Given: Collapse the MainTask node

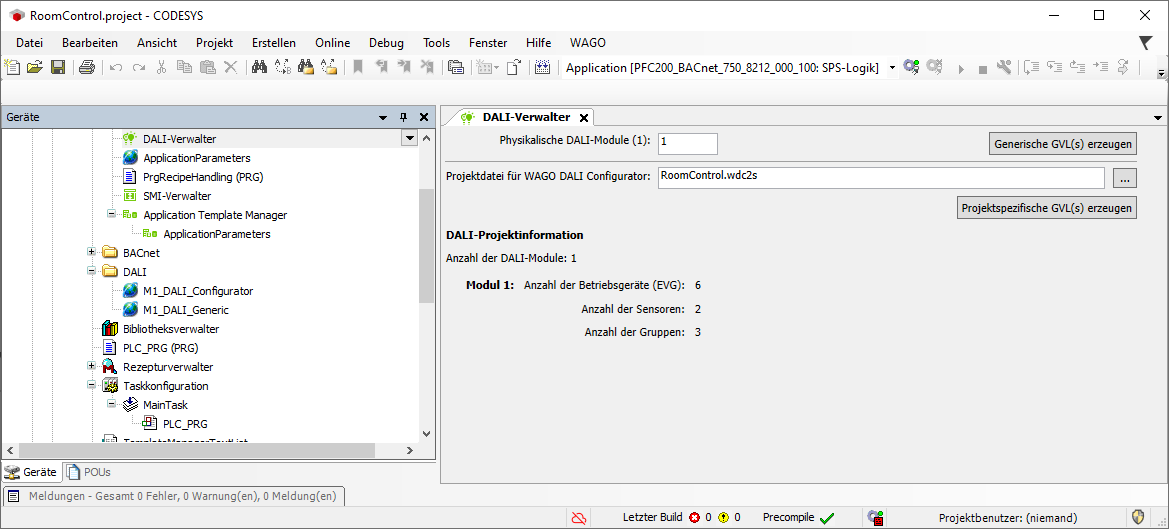Looking at the screenshot, I should [112, 405].
